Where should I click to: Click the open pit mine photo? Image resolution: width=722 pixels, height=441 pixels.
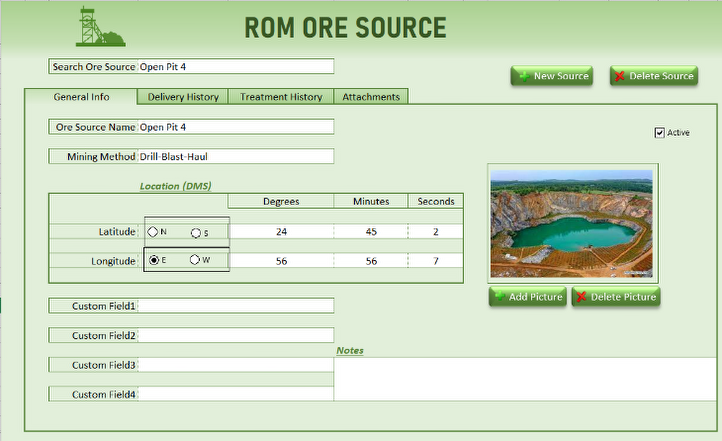pyautogui.click(x=571, y=224)
